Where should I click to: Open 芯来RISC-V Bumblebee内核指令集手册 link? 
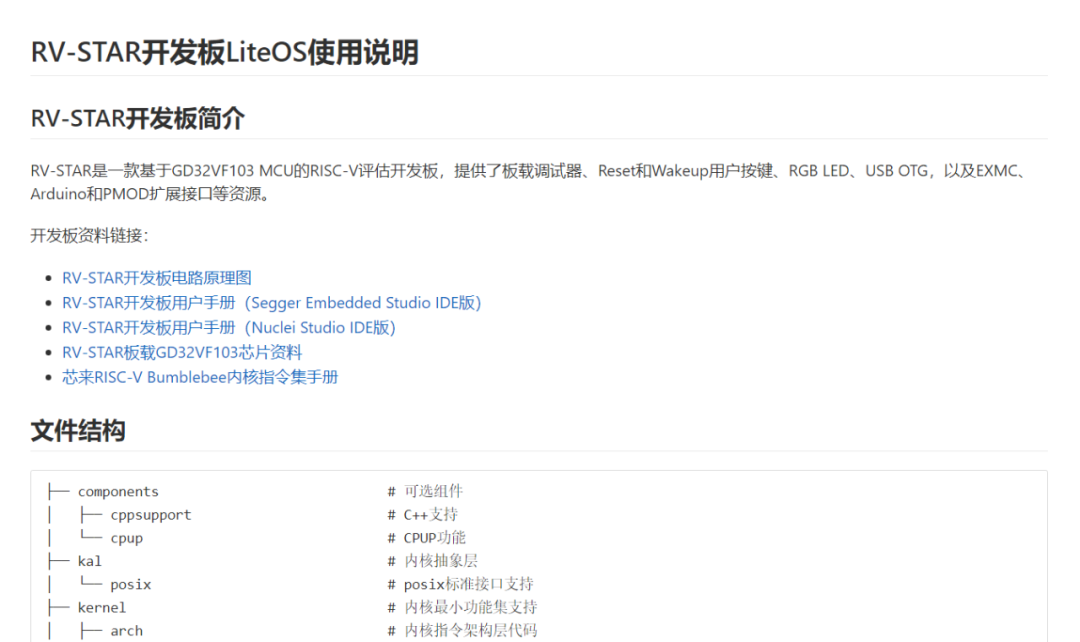(200, 377)
